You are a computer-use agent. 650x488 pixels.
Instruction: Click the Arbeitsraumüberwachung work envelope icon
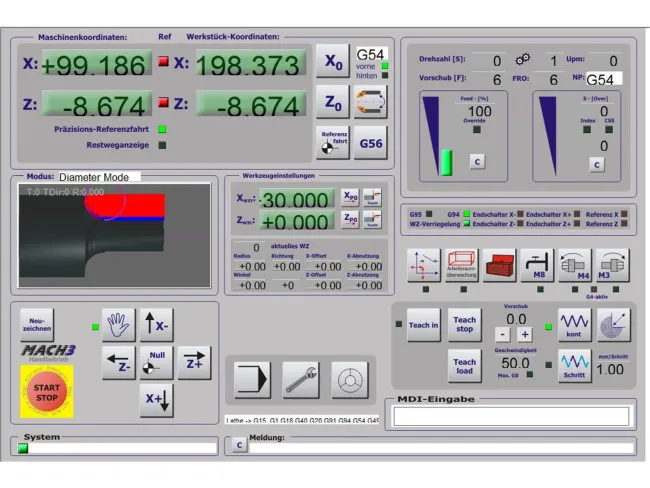[462, 266]
